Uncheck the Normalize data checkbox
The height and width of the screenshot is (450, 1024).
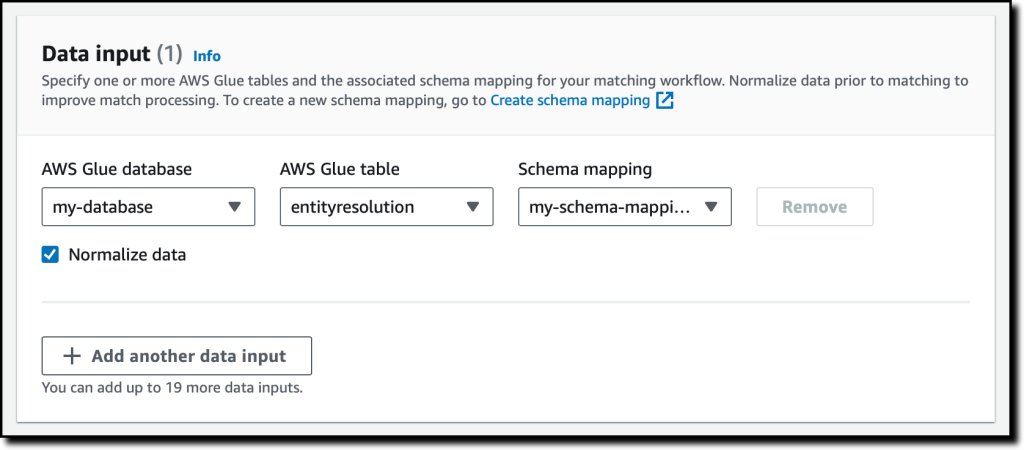tap(50, 255)
